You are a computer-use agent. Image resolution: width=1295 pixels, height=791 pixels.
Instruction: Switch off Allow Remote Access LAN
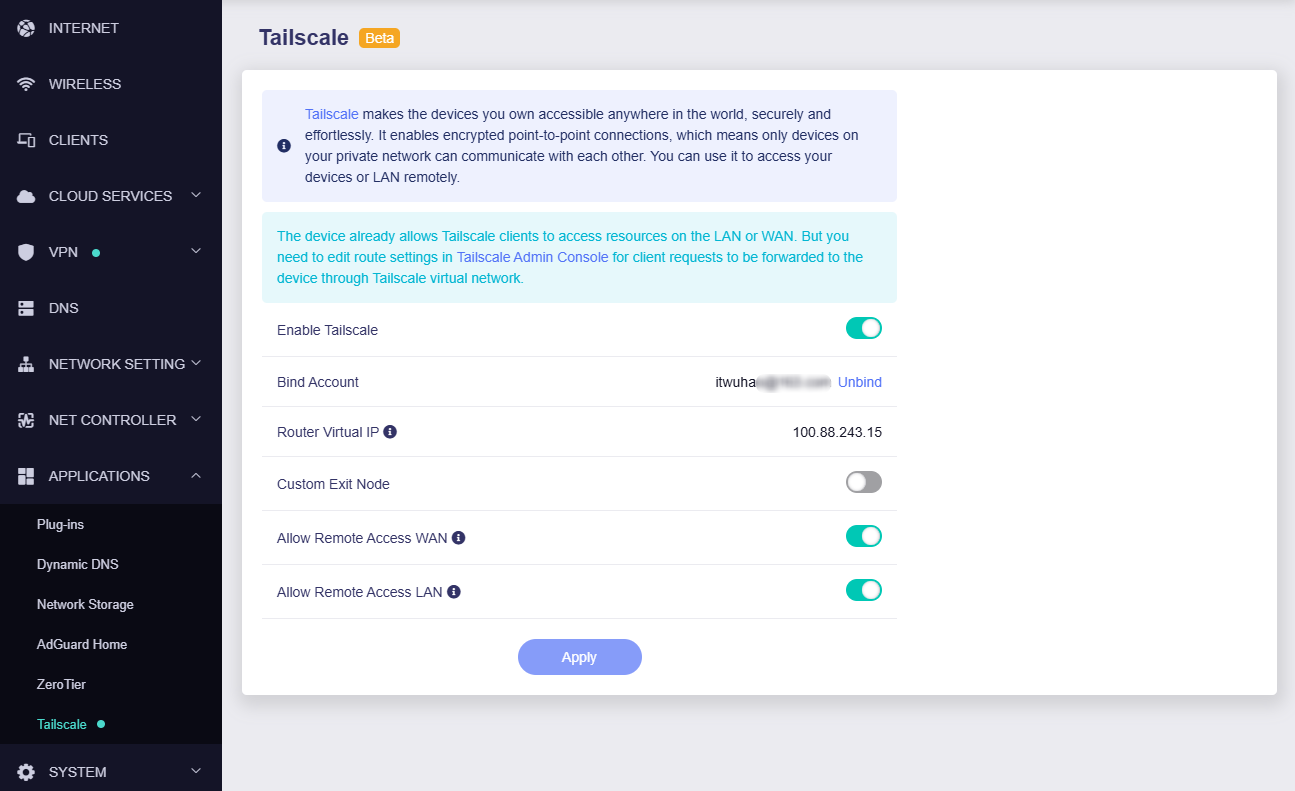(863, 590)
